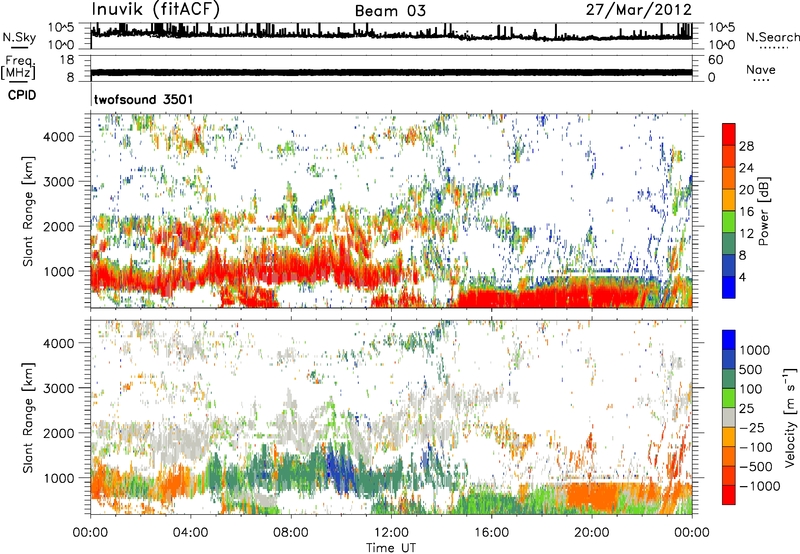Click the 60 tick on Nave axis
This screenshot has height=554, width=800.
pos(715,60)
